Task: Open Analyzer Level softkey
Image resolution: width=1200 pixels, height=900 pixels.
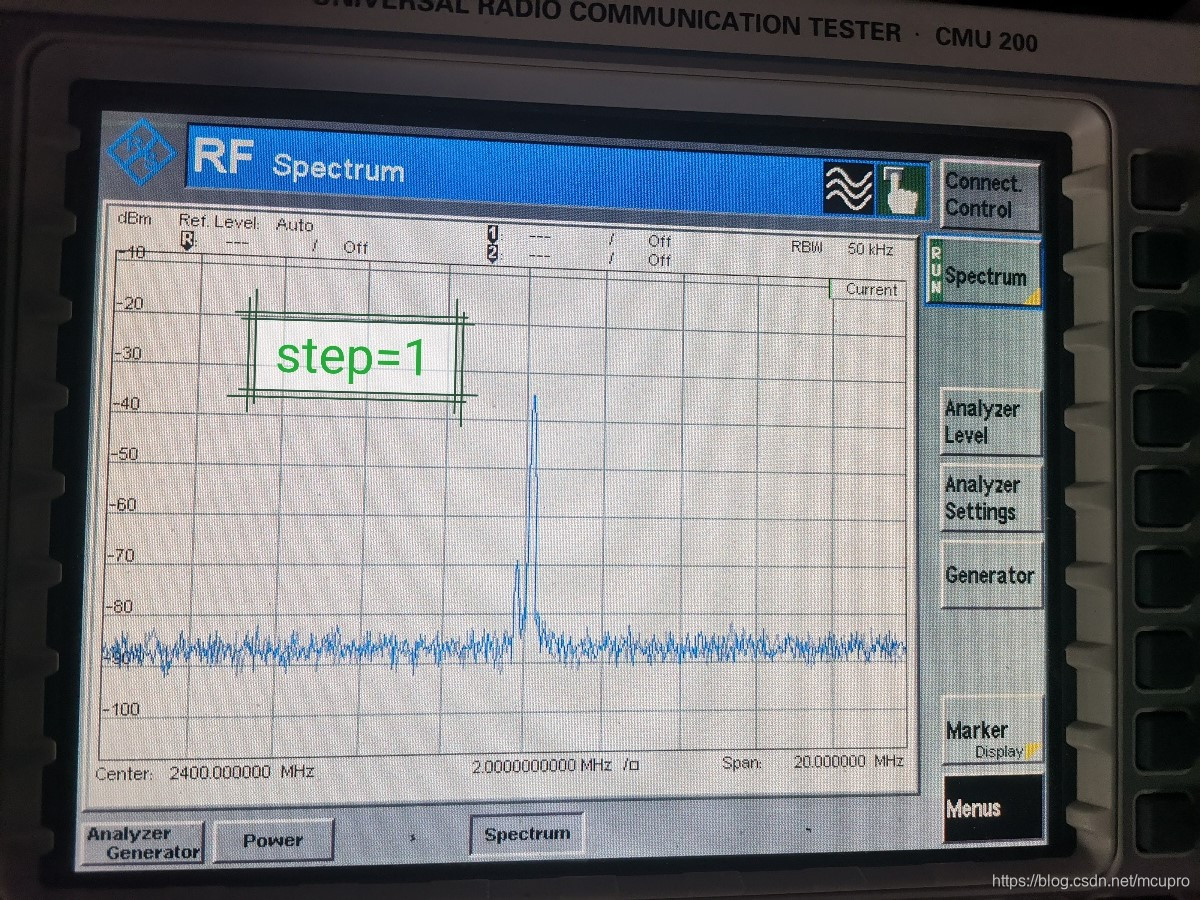Action: point(991,422)
